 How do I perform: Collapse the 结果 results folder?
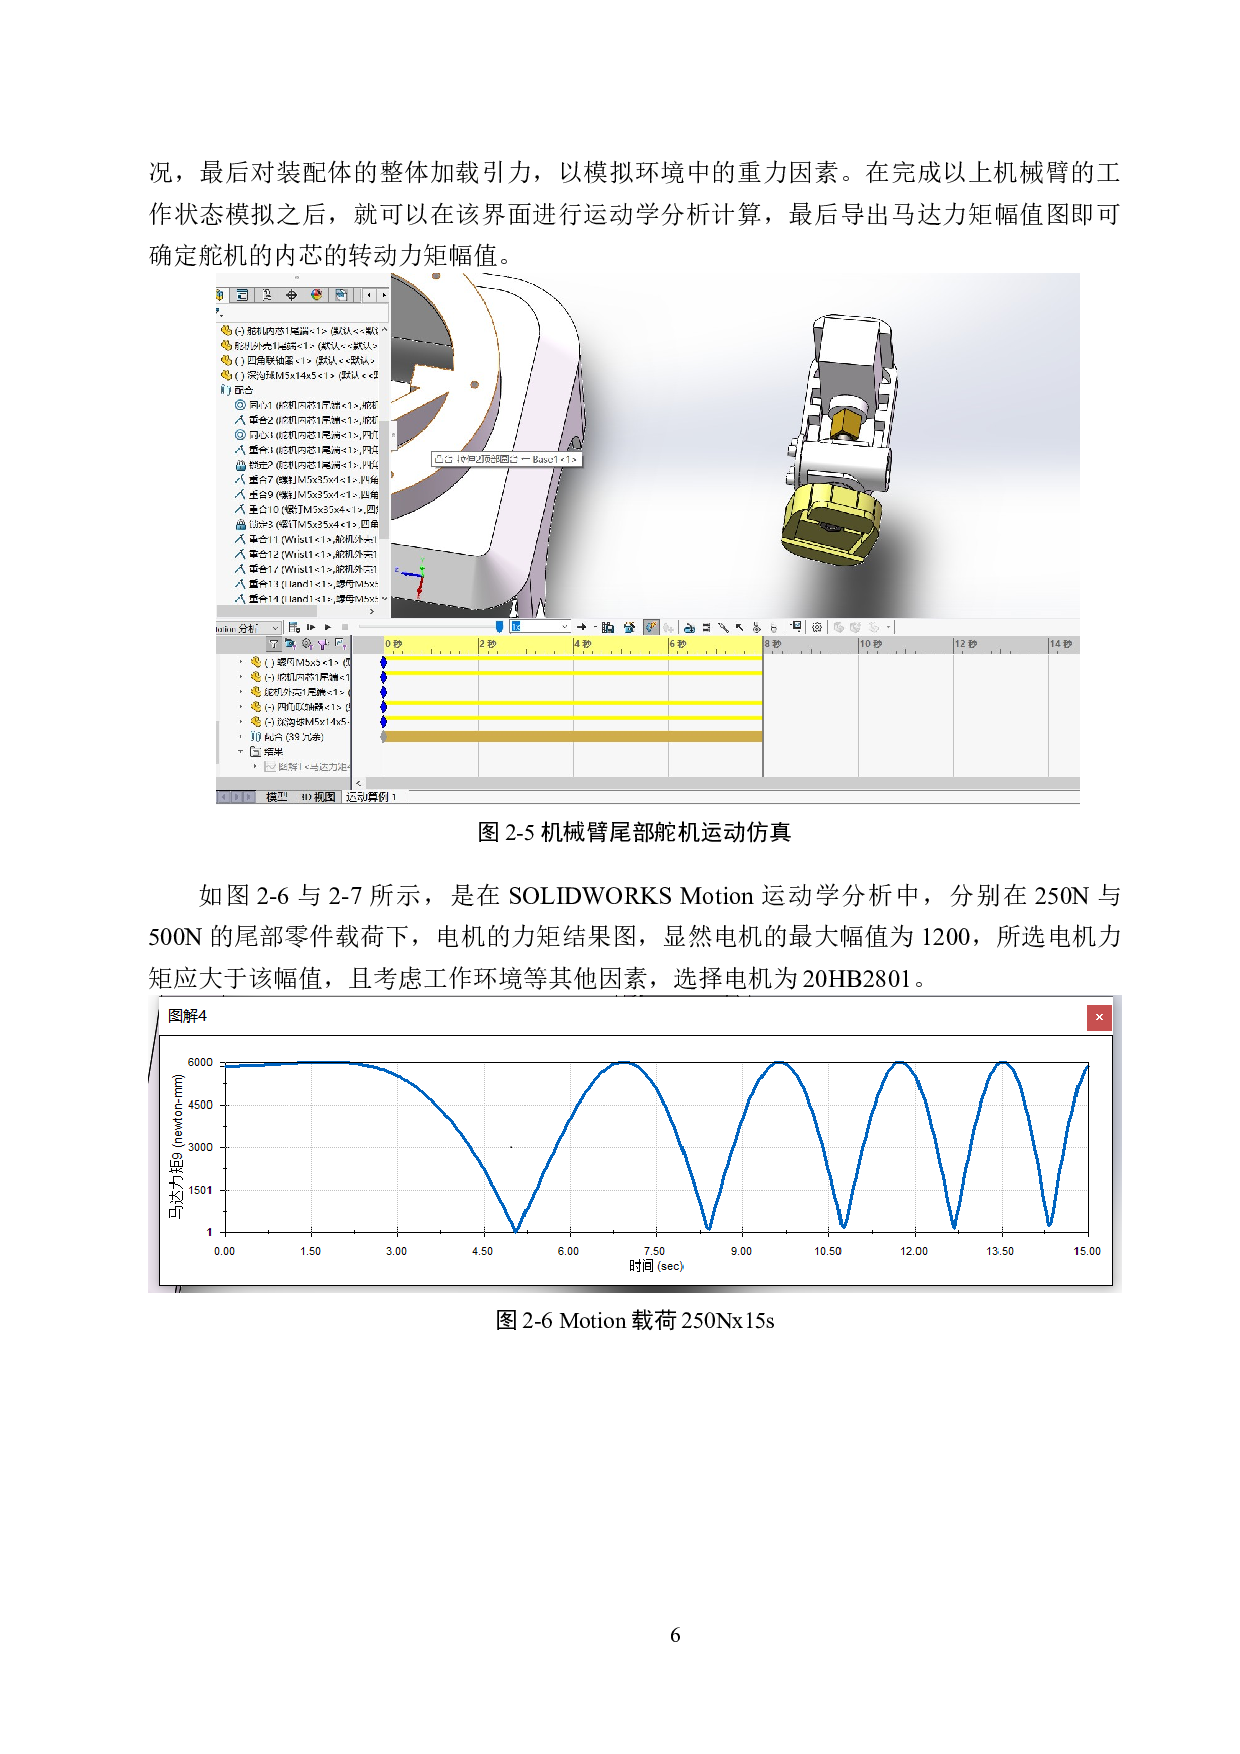241,751
